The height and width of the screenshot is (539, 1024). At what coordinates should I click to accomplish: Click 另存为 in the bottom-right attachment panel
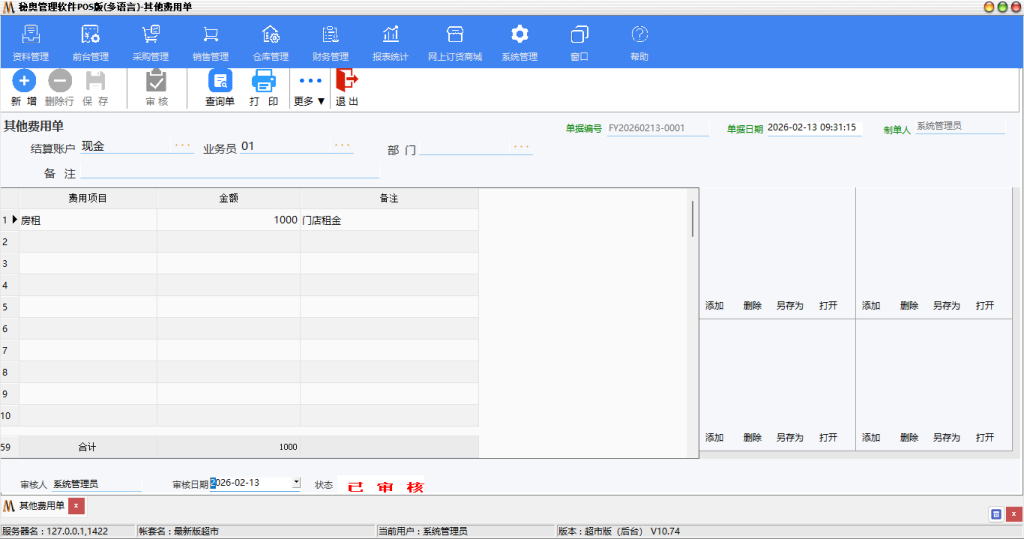pyautogui.click(x=946, y=438)
